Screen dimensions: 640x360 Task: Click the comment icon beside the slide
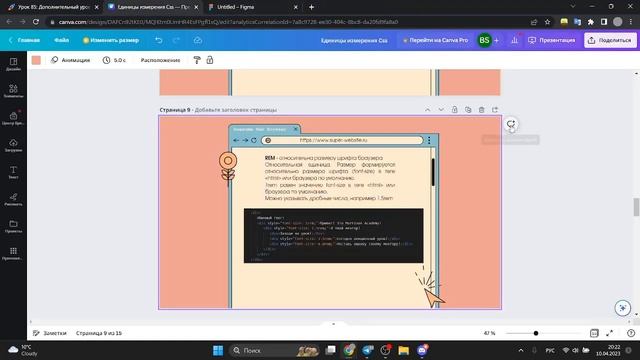pos(511,124)
